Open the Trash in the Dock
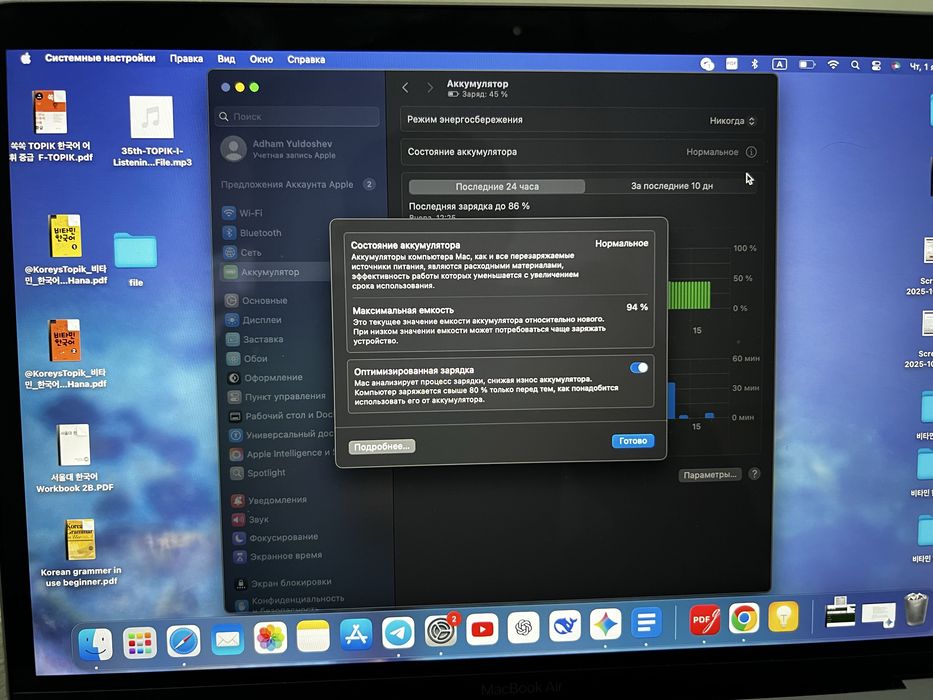 click(916, 610)
